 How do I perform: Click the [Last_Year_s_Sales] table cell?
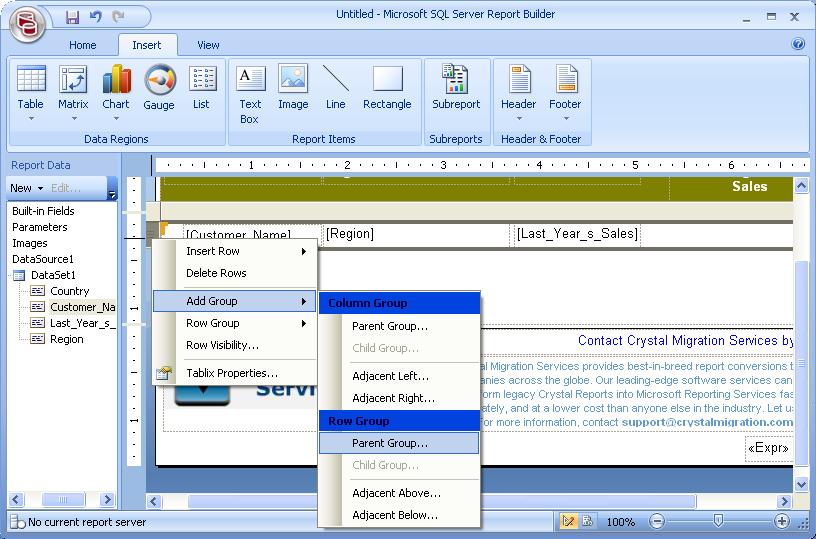577,234
